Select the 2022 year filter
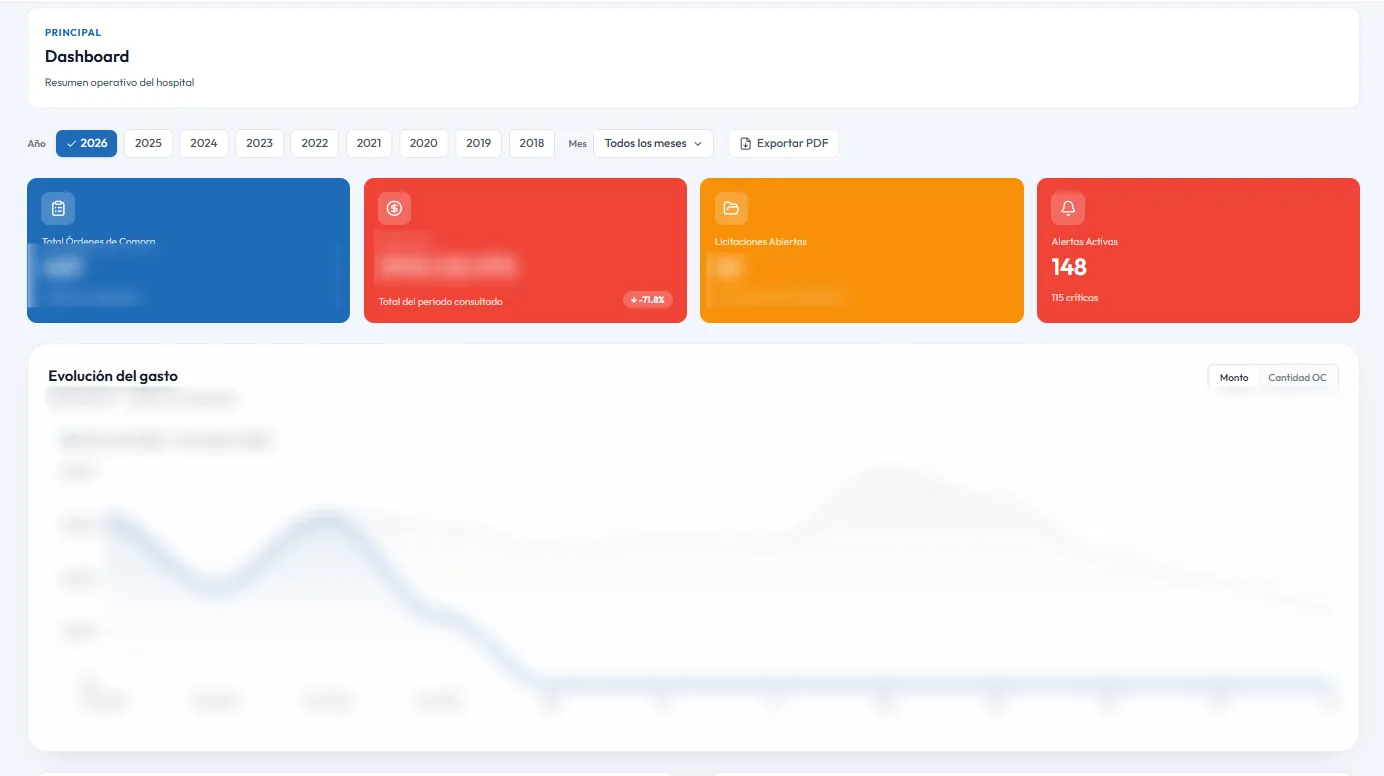1384x776 pixels. coord(314,143)
